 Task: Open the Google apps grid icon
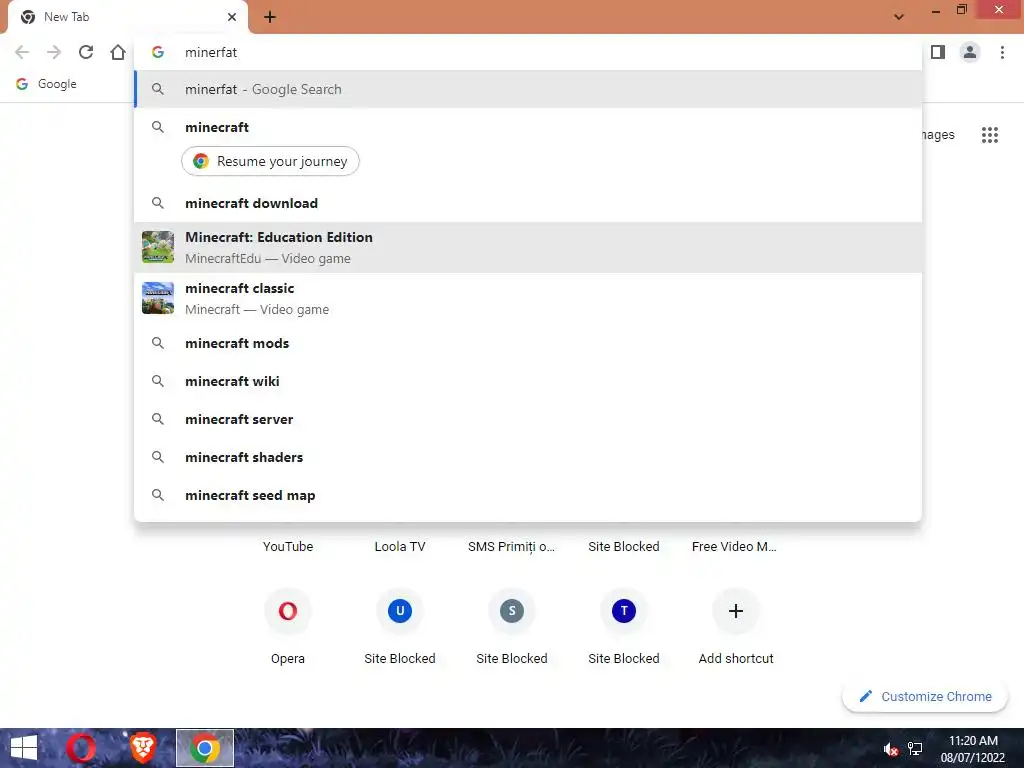[x=989, y=135]
